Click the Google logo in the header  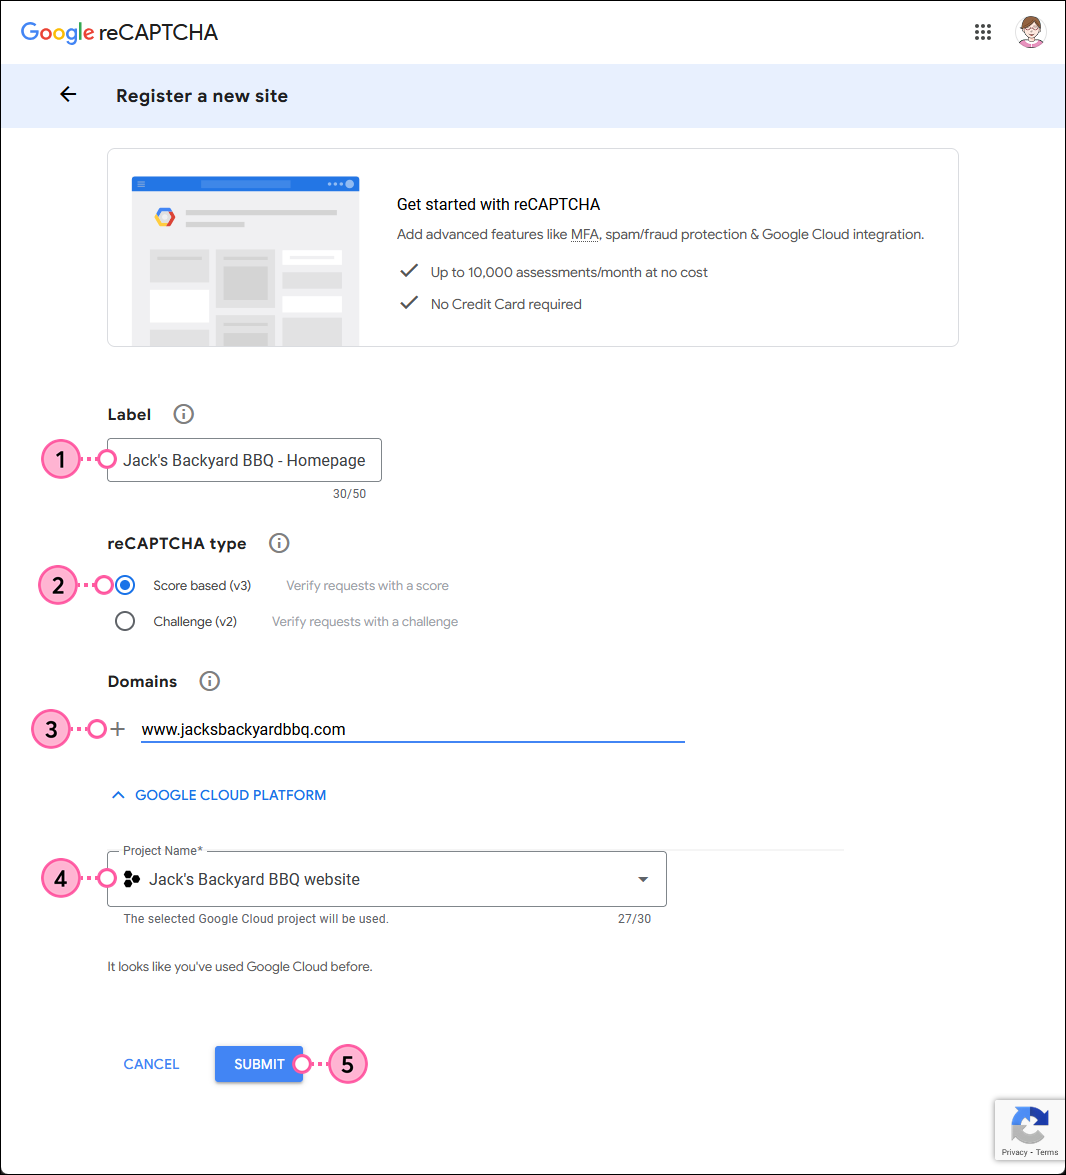tap(58, 32)
